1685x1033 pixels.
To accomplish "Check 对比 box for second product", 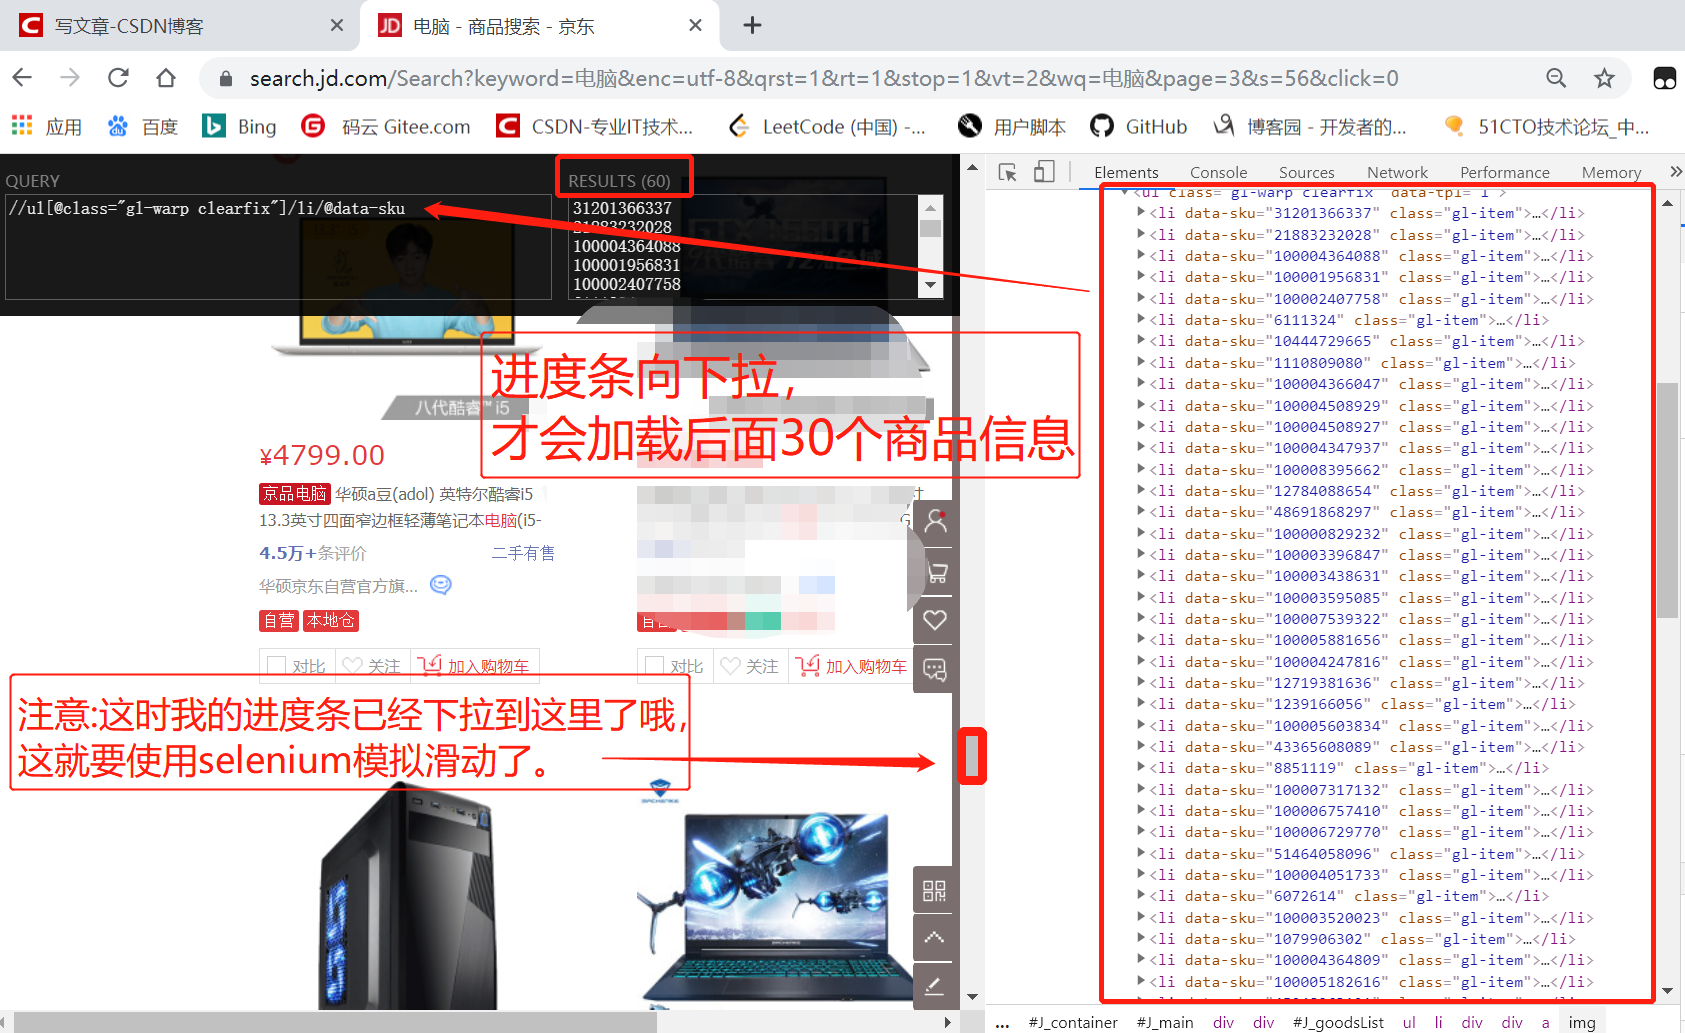I will click(x=654, y=666).
